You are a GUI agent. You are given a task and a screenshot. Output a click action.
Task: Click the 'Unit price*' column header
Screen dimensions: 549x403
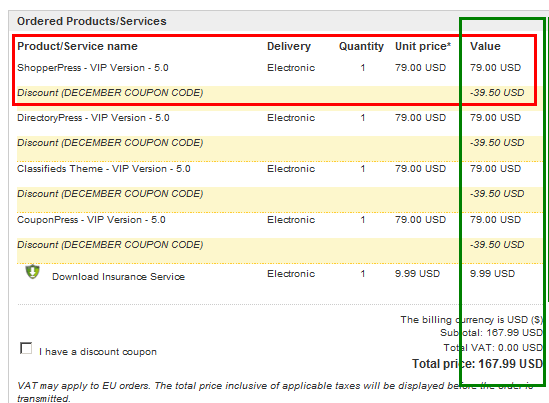(423, 46)
